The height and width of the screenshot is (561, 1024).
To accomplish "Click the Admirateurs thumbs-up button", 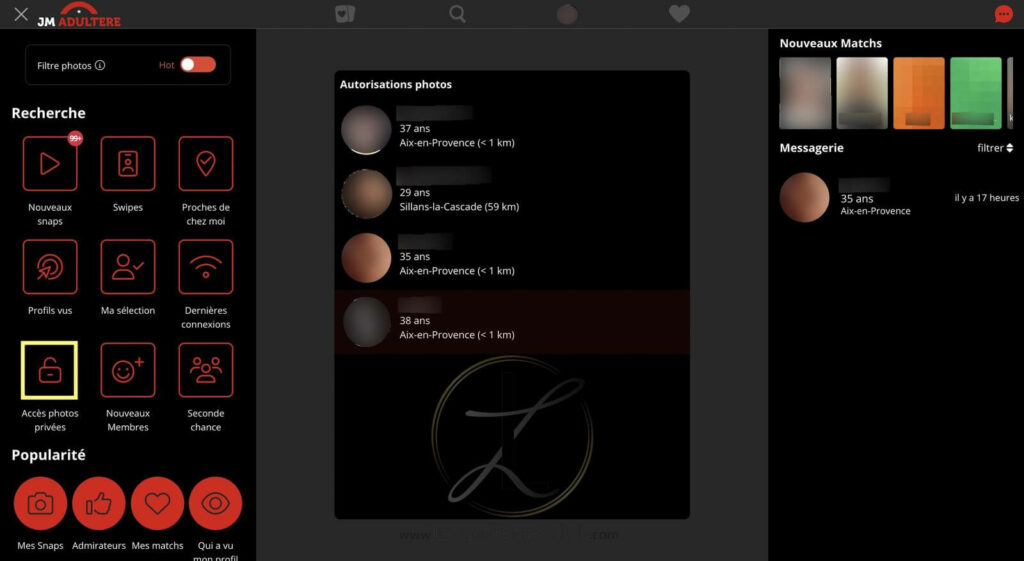I will point(99,504).
